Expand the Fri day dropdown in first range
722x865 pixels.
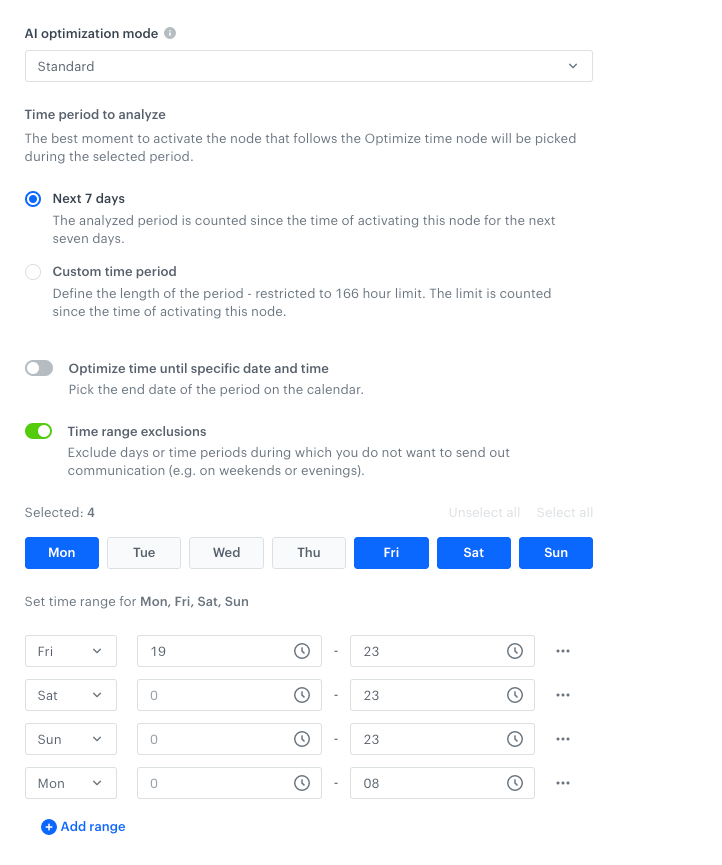pos(70,651)
